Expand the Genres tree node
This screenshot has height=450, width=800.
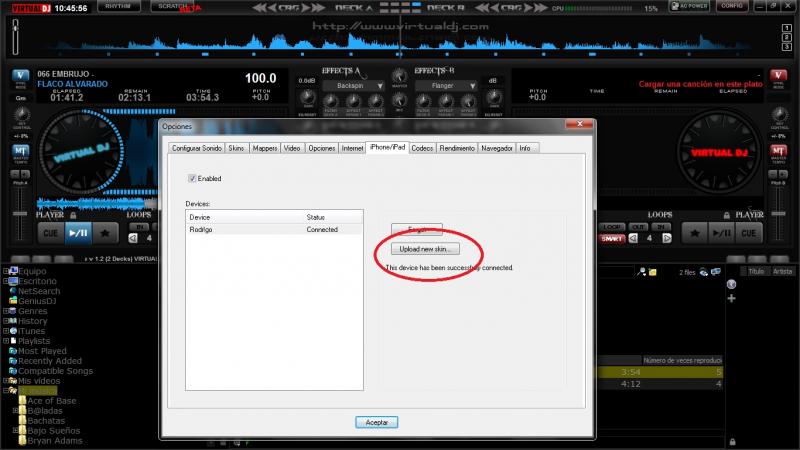[x=6, y=311]
